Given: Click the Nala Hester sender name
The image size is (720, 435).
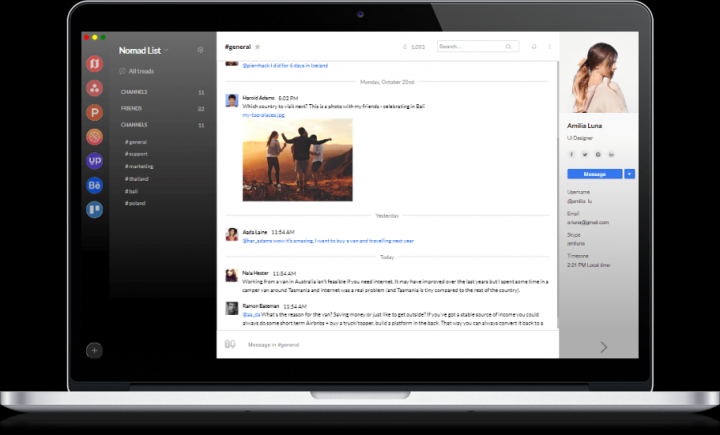Looking at the screenshot, I should click(x=255, y=273).
